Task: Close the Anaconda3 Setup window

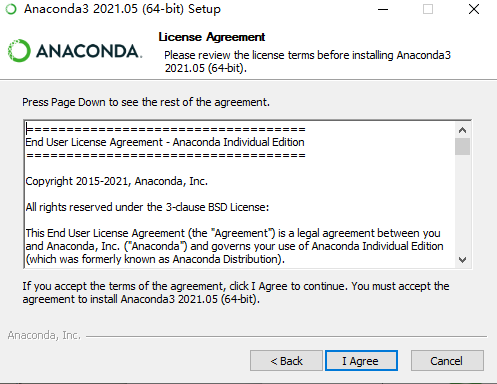Action: (474, 9)
